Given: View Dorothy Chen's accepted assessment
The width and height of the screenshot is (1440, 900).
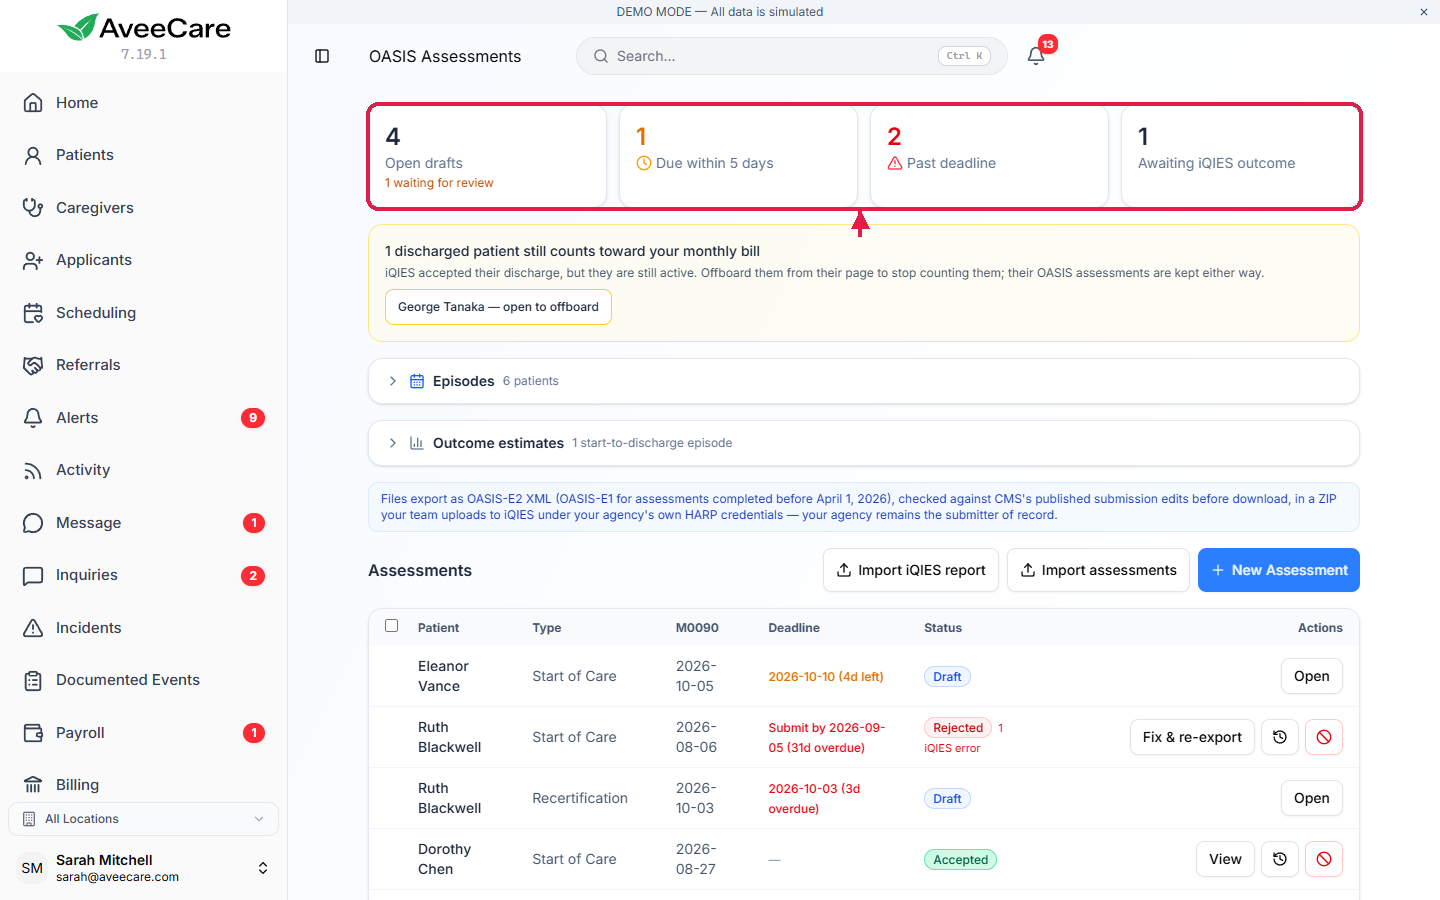Looking at the screenshot, I should coord(1225,859).
